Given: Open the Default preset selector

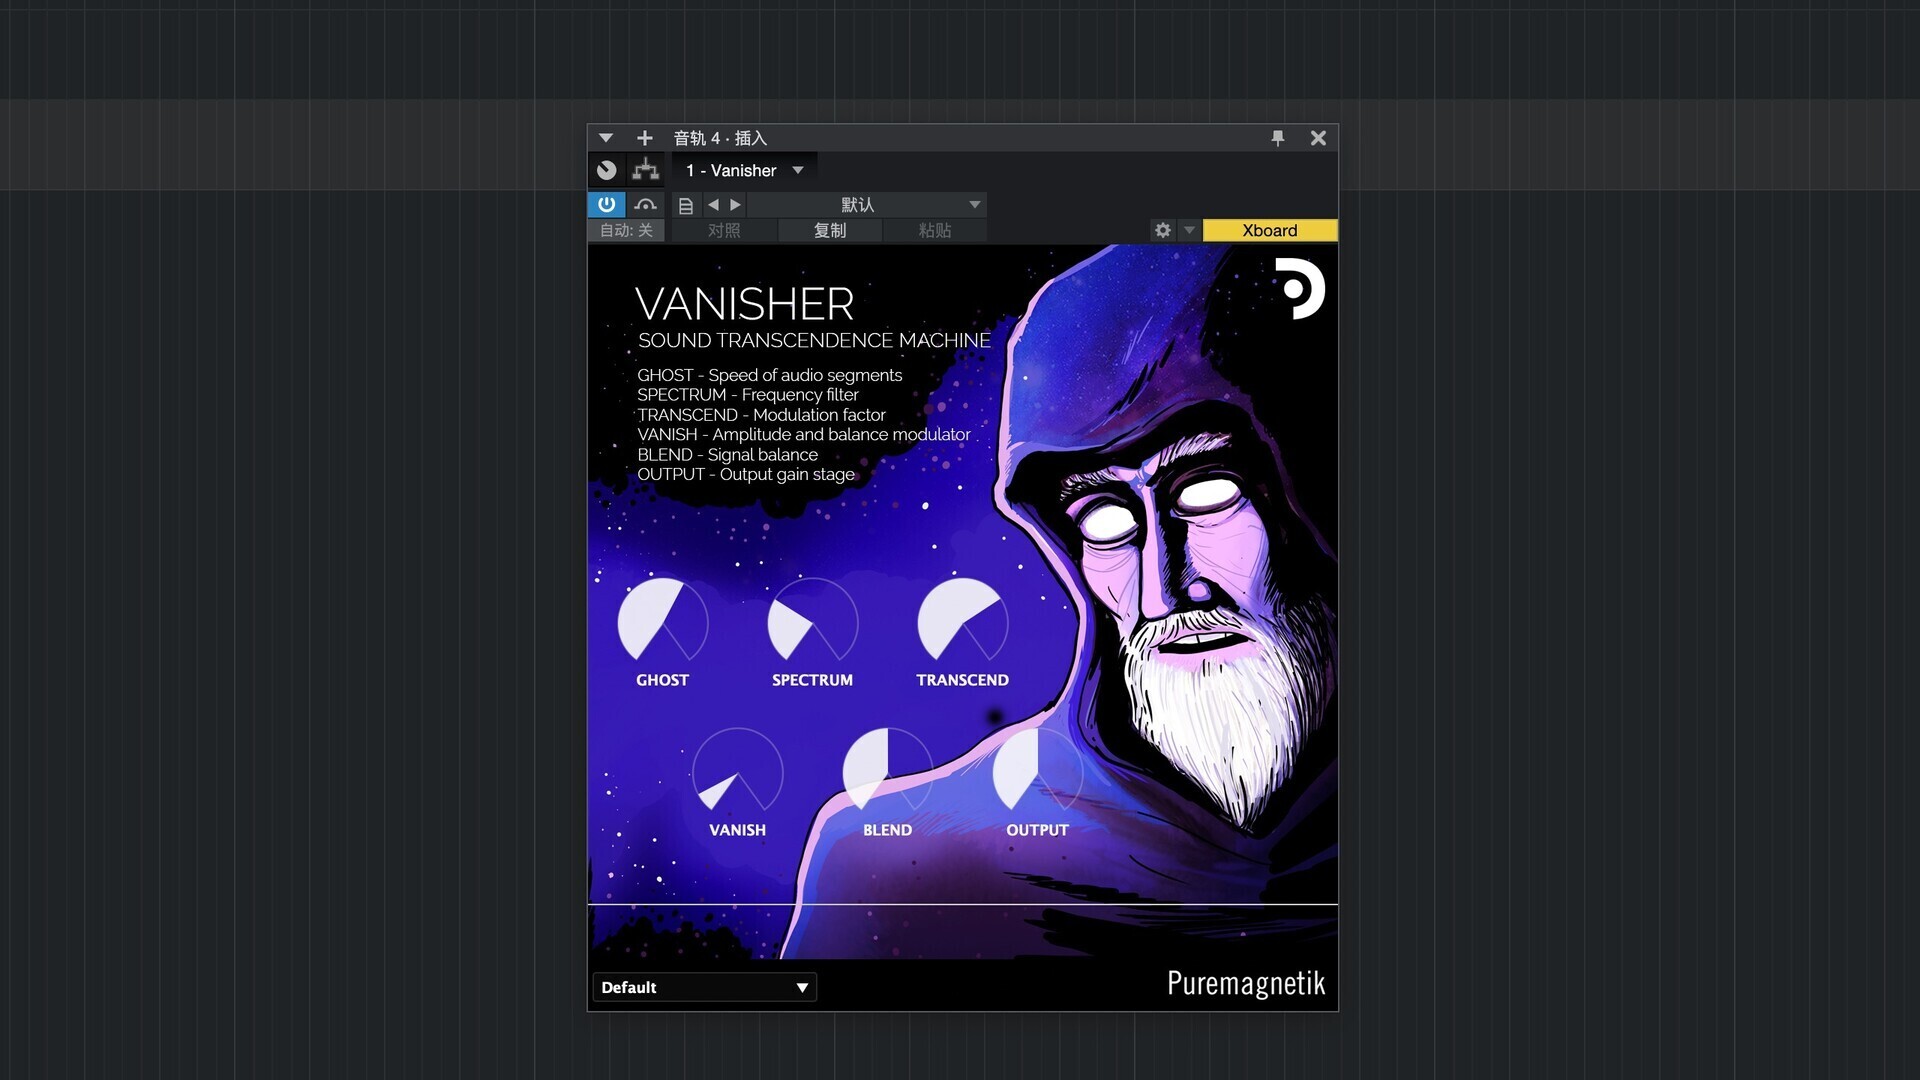Looking at the screenshot, I should point(705,987).
